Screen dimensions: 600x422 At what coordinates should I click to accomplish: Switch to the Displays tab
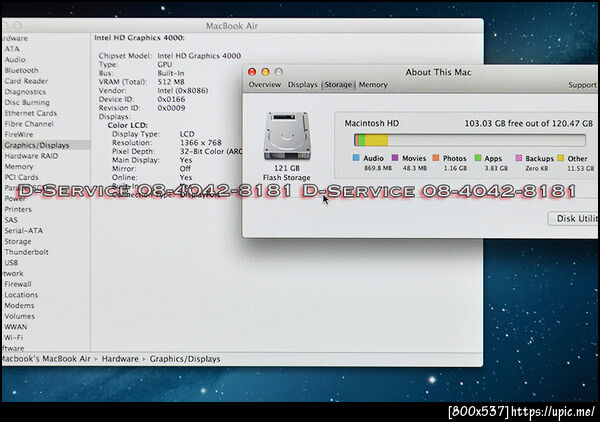(302, 85)
